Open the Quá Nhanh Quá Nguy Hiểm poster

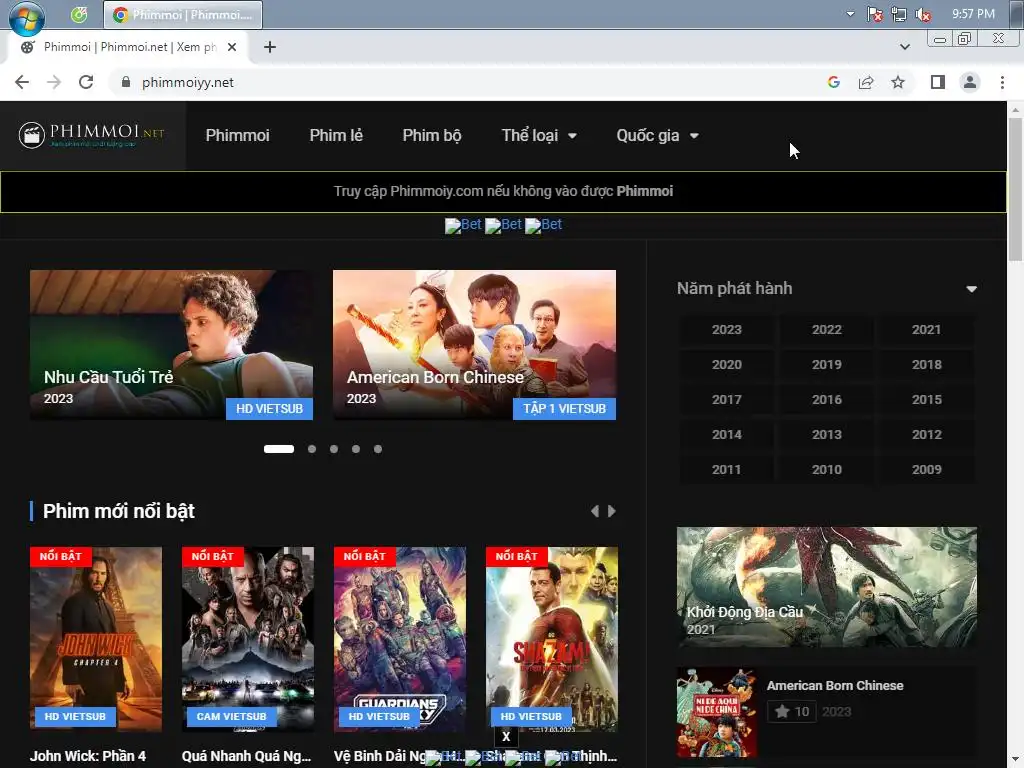(248, 638)
